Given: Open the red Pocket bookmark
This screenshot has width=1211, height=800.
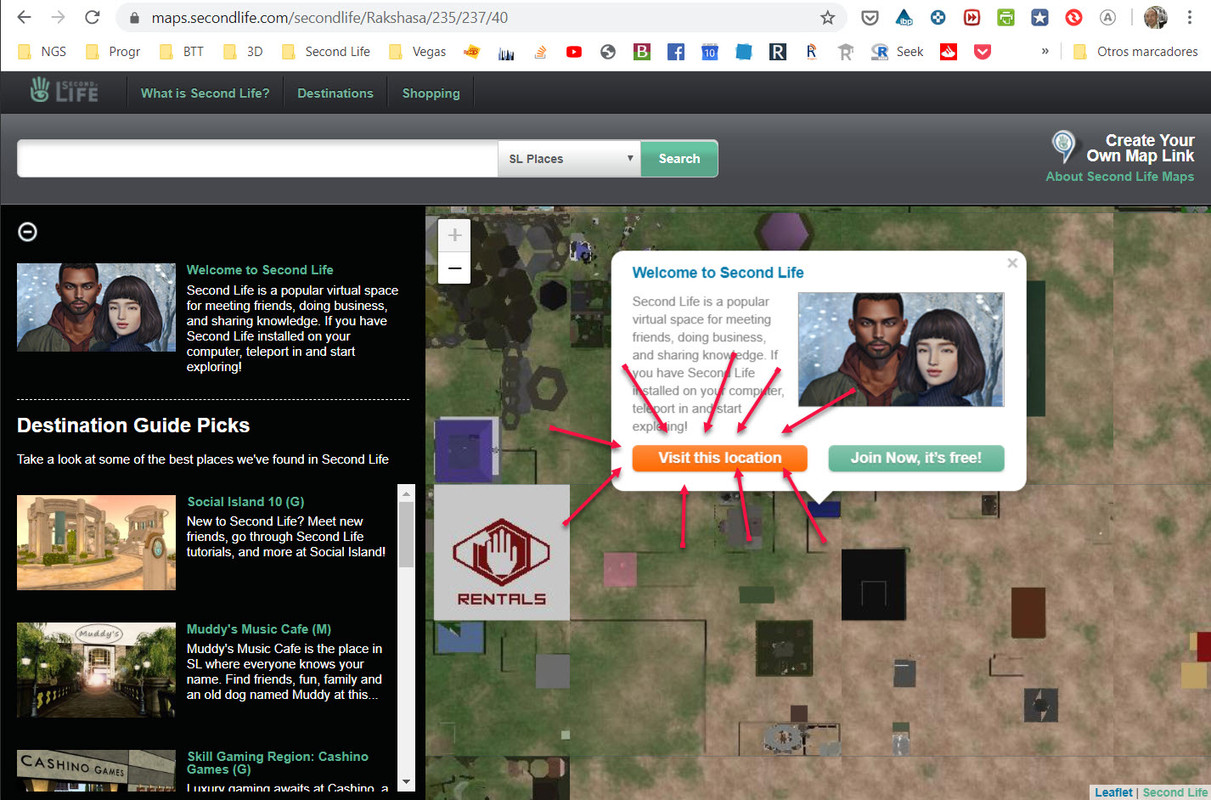Looking at the screenshot, I should pos(982,52).
